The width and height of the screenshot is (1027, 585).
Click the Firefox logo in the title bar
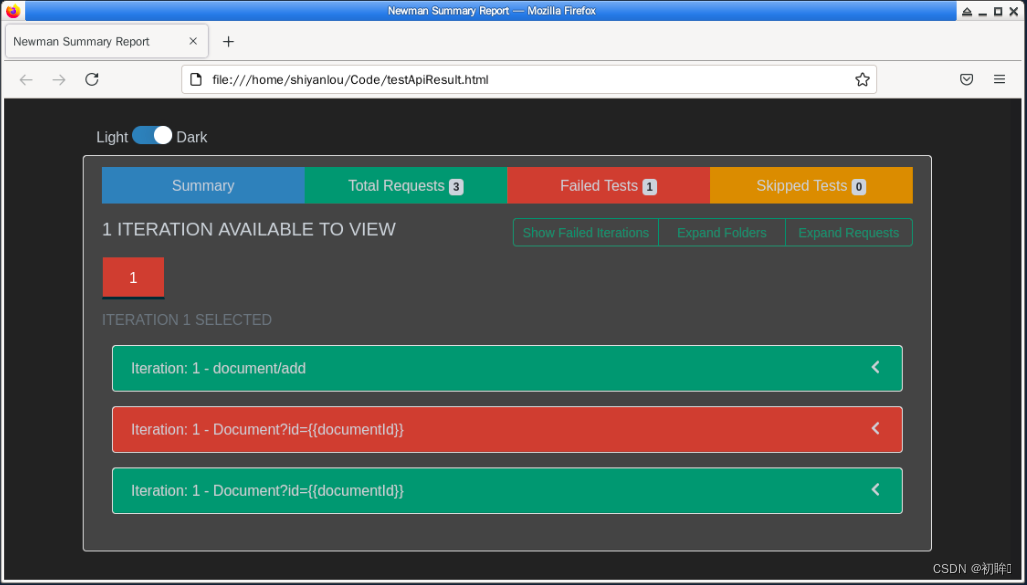(x=13, y=10)
